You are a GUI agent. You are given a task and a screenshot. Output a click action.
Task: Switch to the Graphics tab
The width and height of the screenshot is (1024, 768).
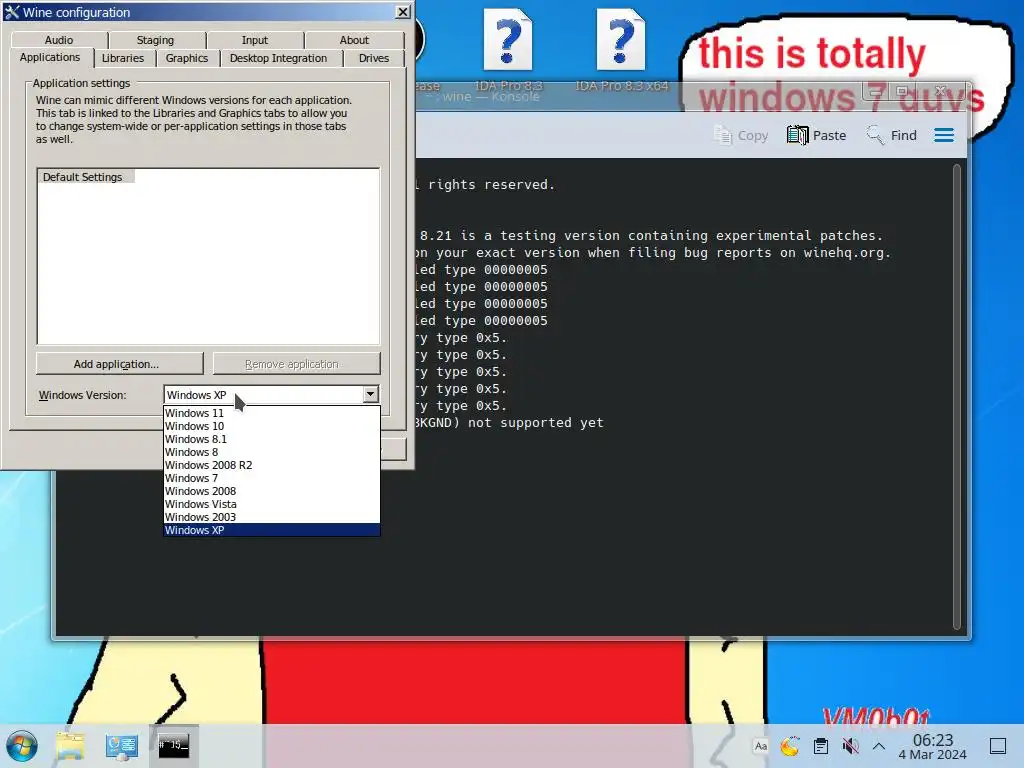coord(187,58)
